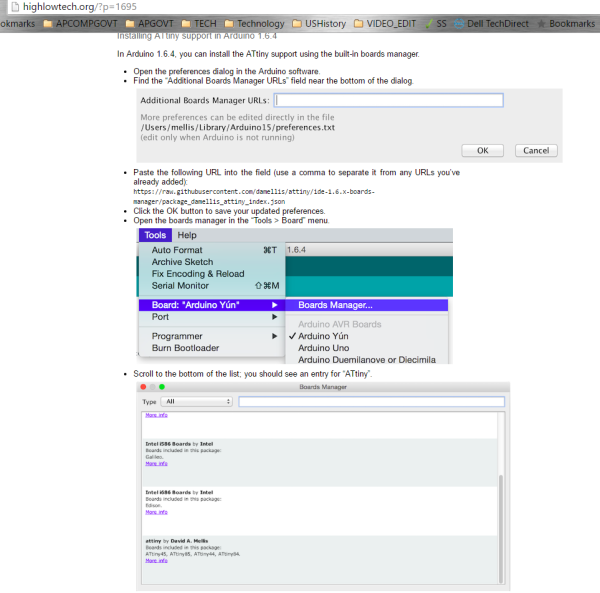Image resolution: width=600 pixels, height=593 pixels.
Task: Click the OK button in preferences image
Action: pyautogui.click(x=483, y=151)
